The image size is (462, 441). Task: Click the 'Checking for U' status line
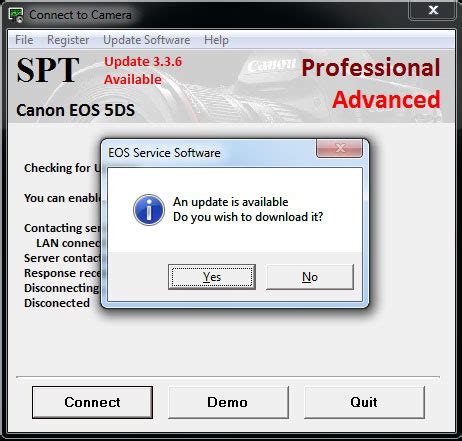click(62, 168)
